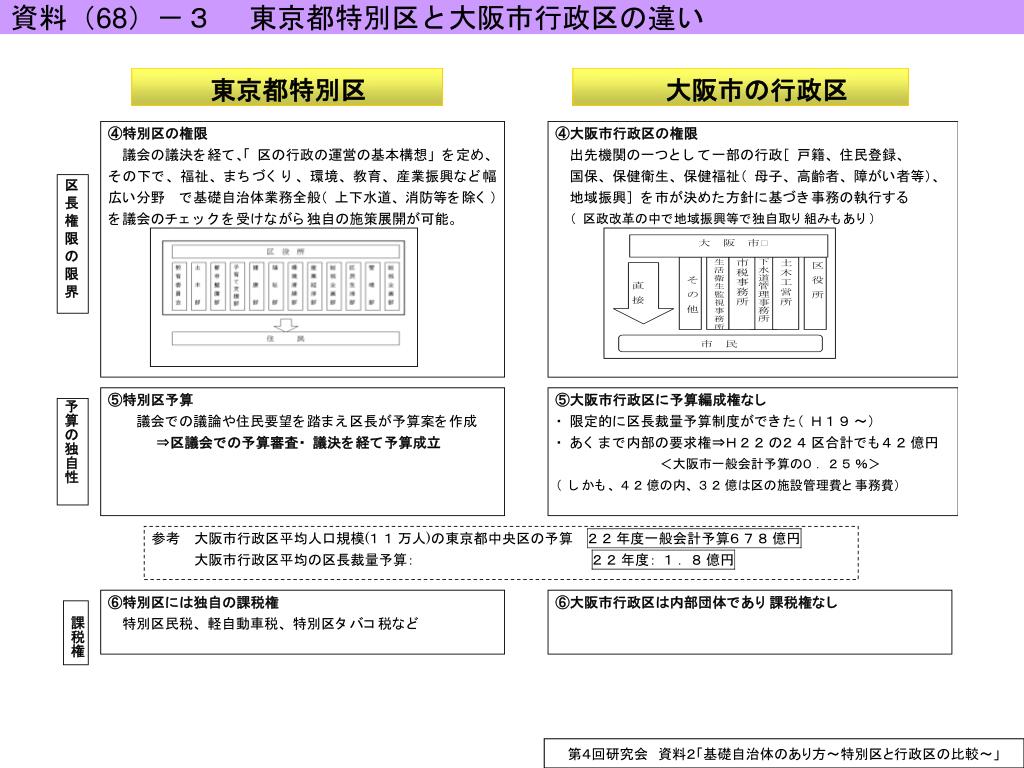Select line '地域振興］を市が決めた方針に基づき事務の執行する'

pos(739,197)
